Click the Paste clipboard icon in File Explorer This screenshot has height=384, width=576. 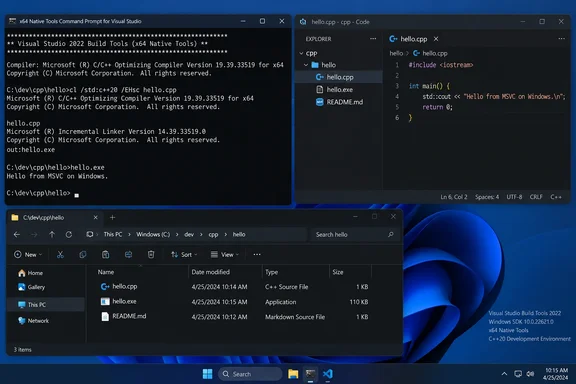105,254
